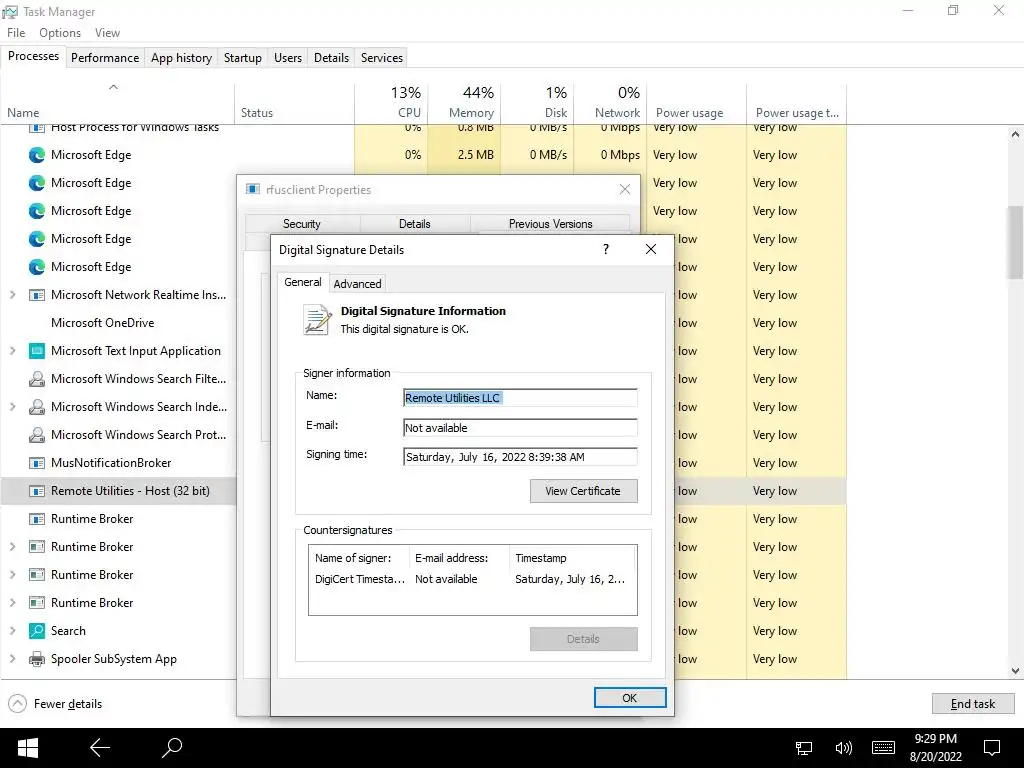Click the help question mark in signature dialog
This screenshot has height=768, width=1024.
pyautogui.click(x=606, y=249)
